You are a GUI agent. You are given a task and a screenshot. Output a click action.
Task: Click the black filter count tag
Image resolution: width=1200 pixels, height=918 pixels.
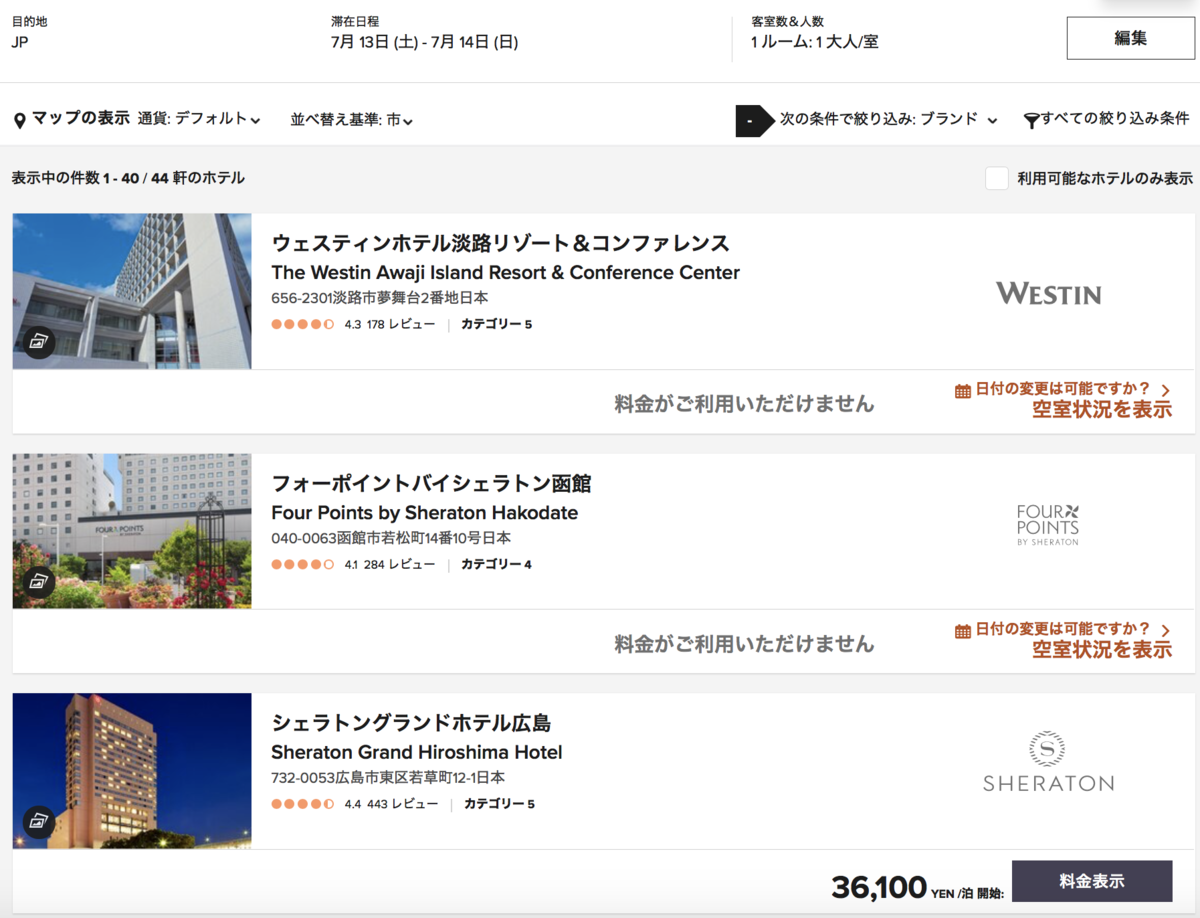(x=755, y=120)
